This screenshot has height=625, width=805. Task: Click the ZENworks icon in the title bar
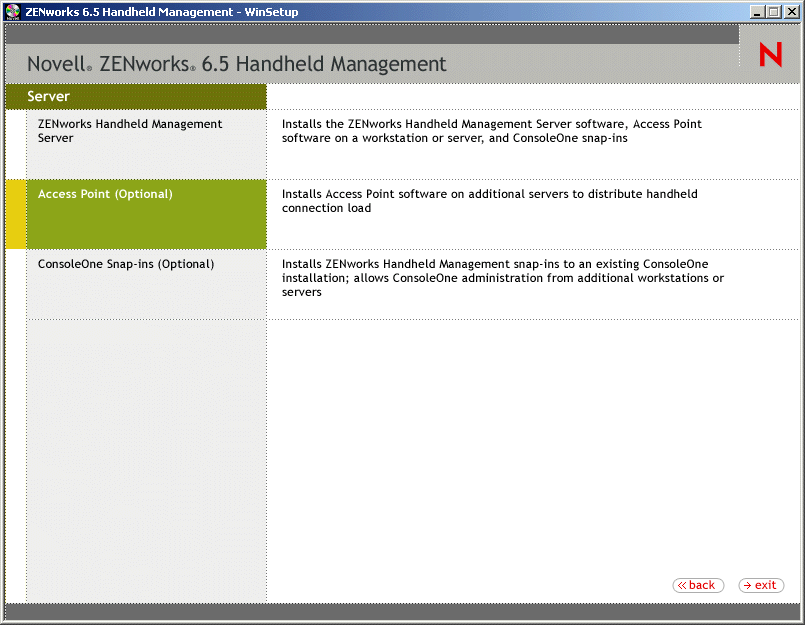click(11, 11)
